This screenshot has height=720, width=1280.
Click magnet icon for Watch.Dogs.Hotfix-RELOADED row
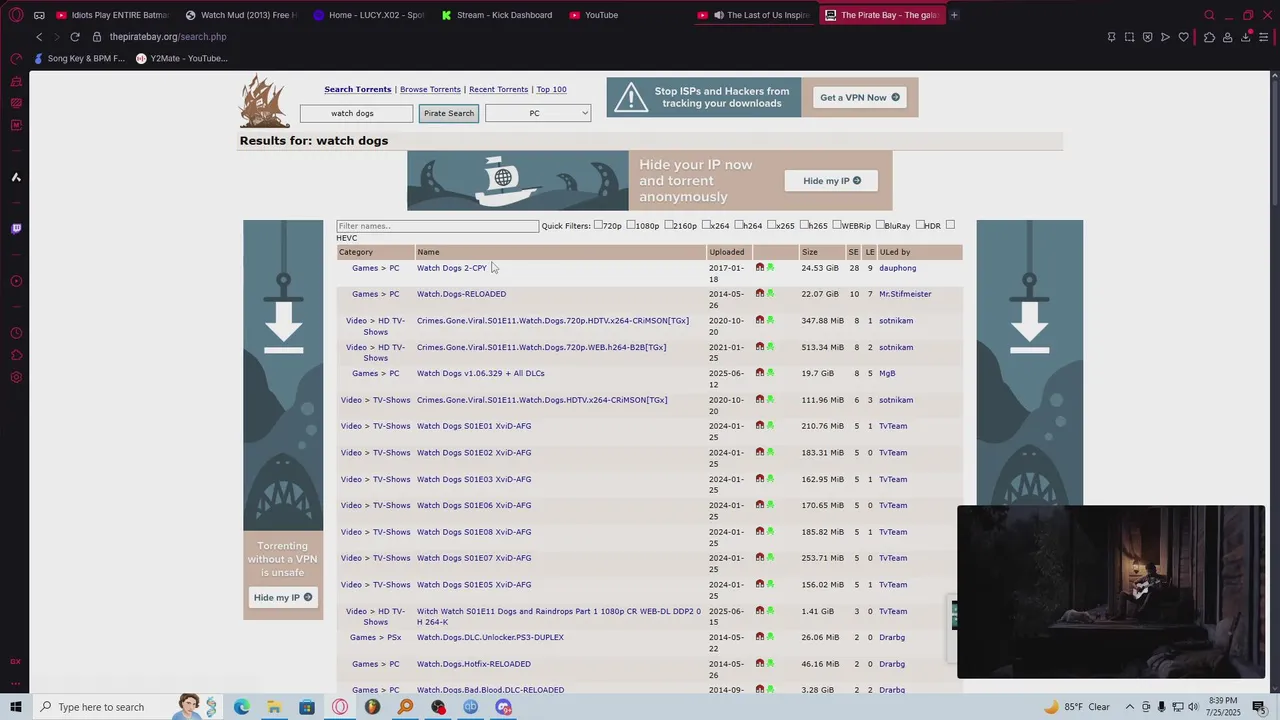(x=760, y=664)
